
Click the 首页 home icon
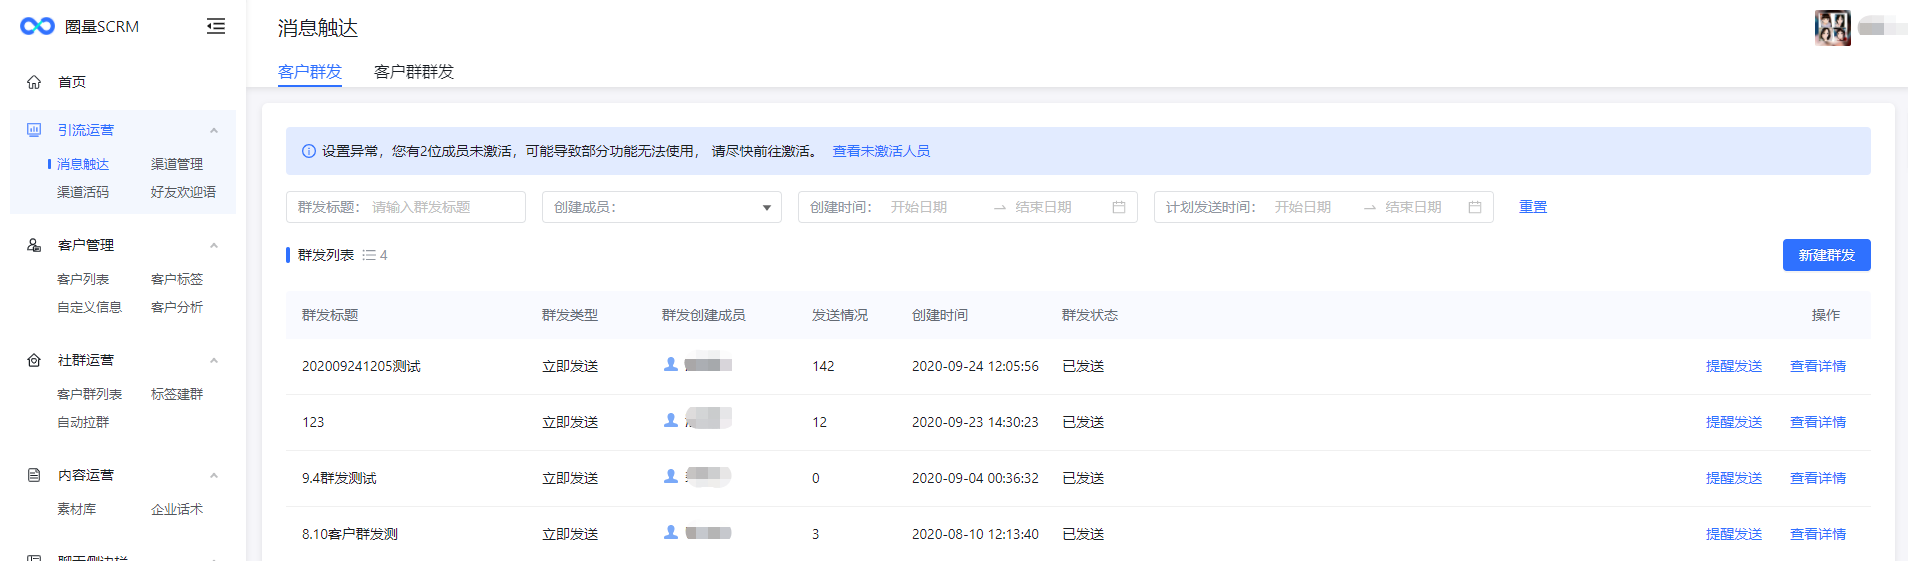point(34,82)
